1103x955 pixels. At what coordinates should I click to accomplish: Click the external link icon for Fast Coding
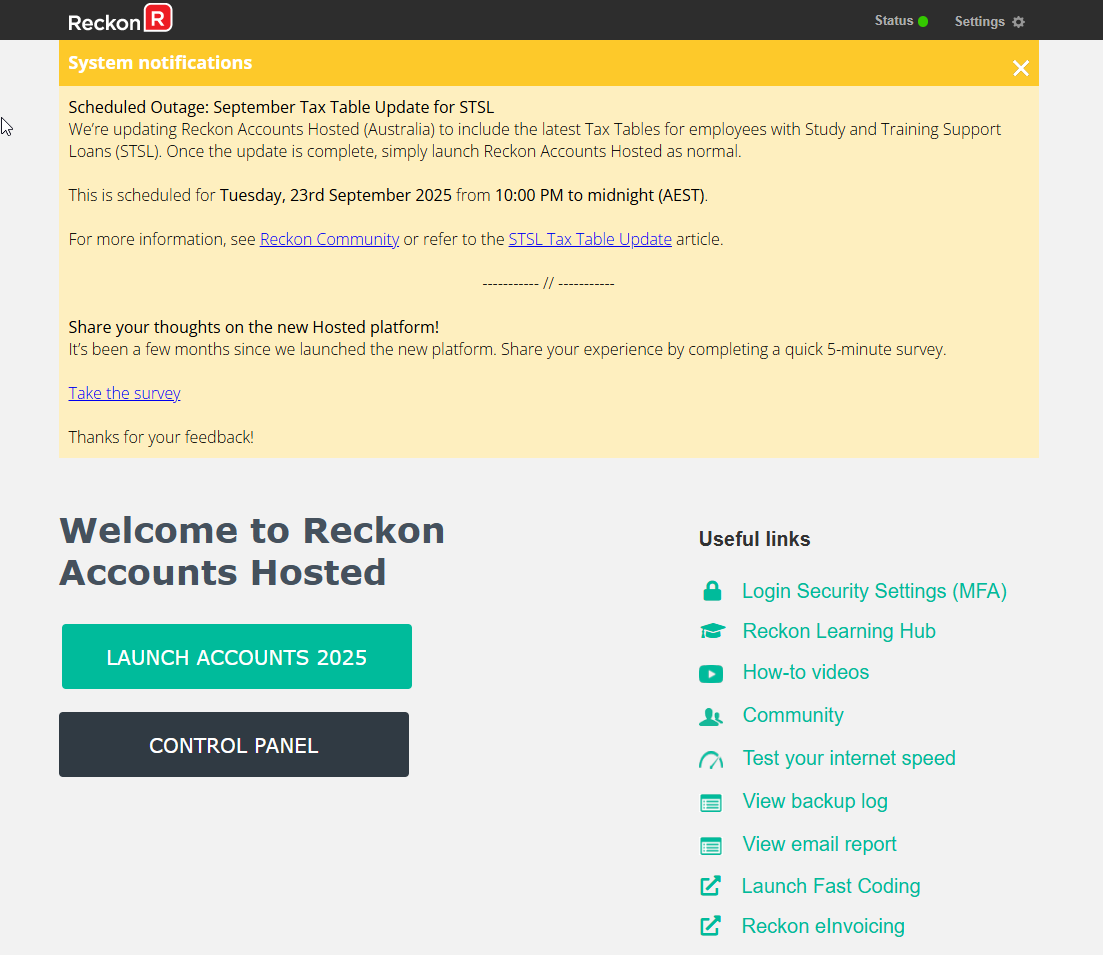point(710,886)
